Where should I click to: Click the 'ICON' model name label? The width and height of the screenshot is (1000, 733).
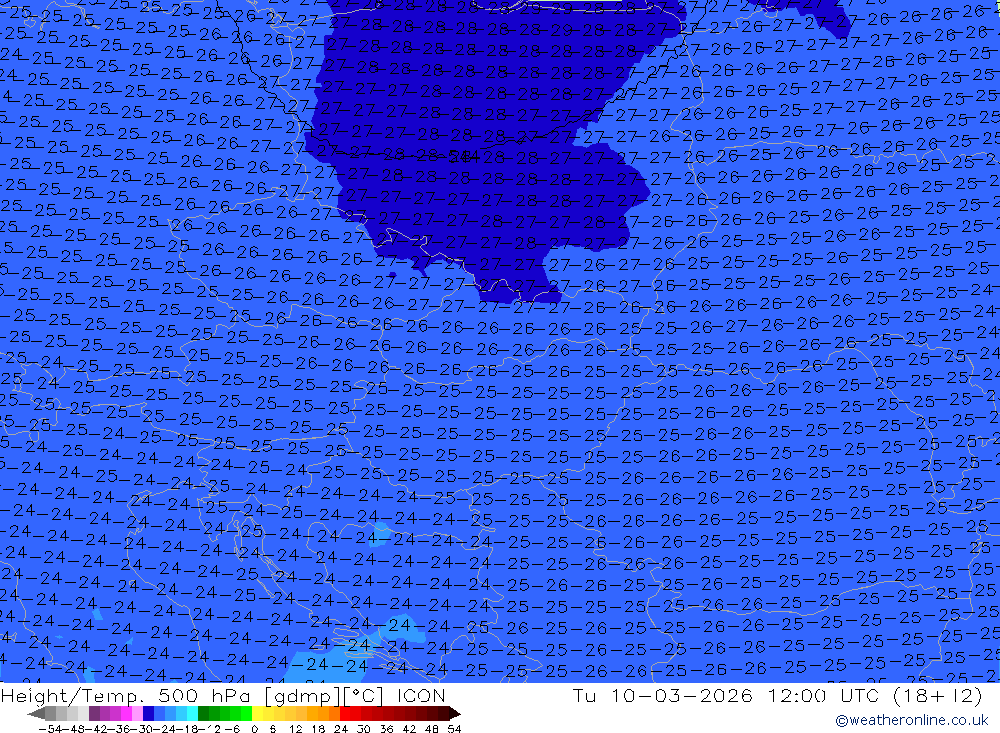[x=421, y=695]
